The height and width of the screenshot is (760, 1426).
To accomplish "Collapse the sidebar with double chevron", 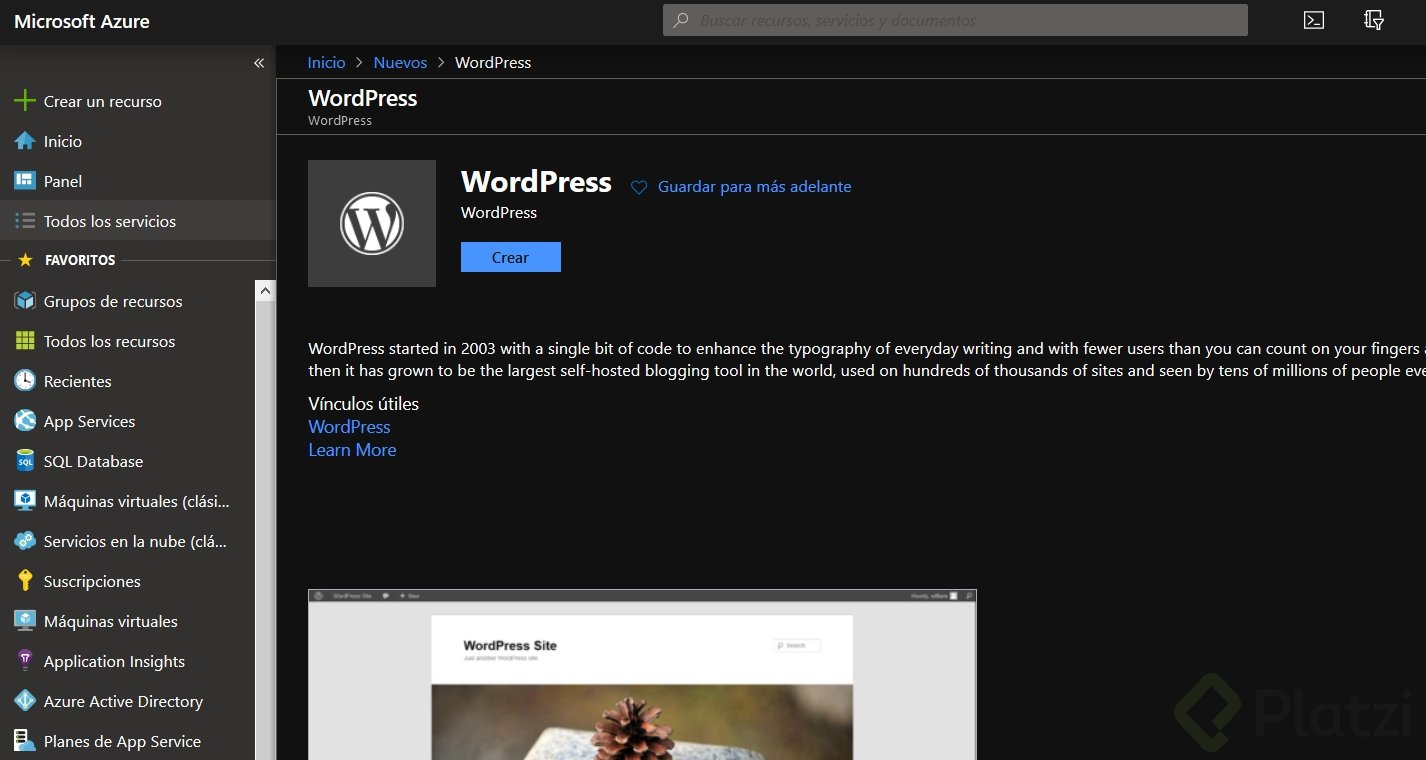I will pos(259,63).
